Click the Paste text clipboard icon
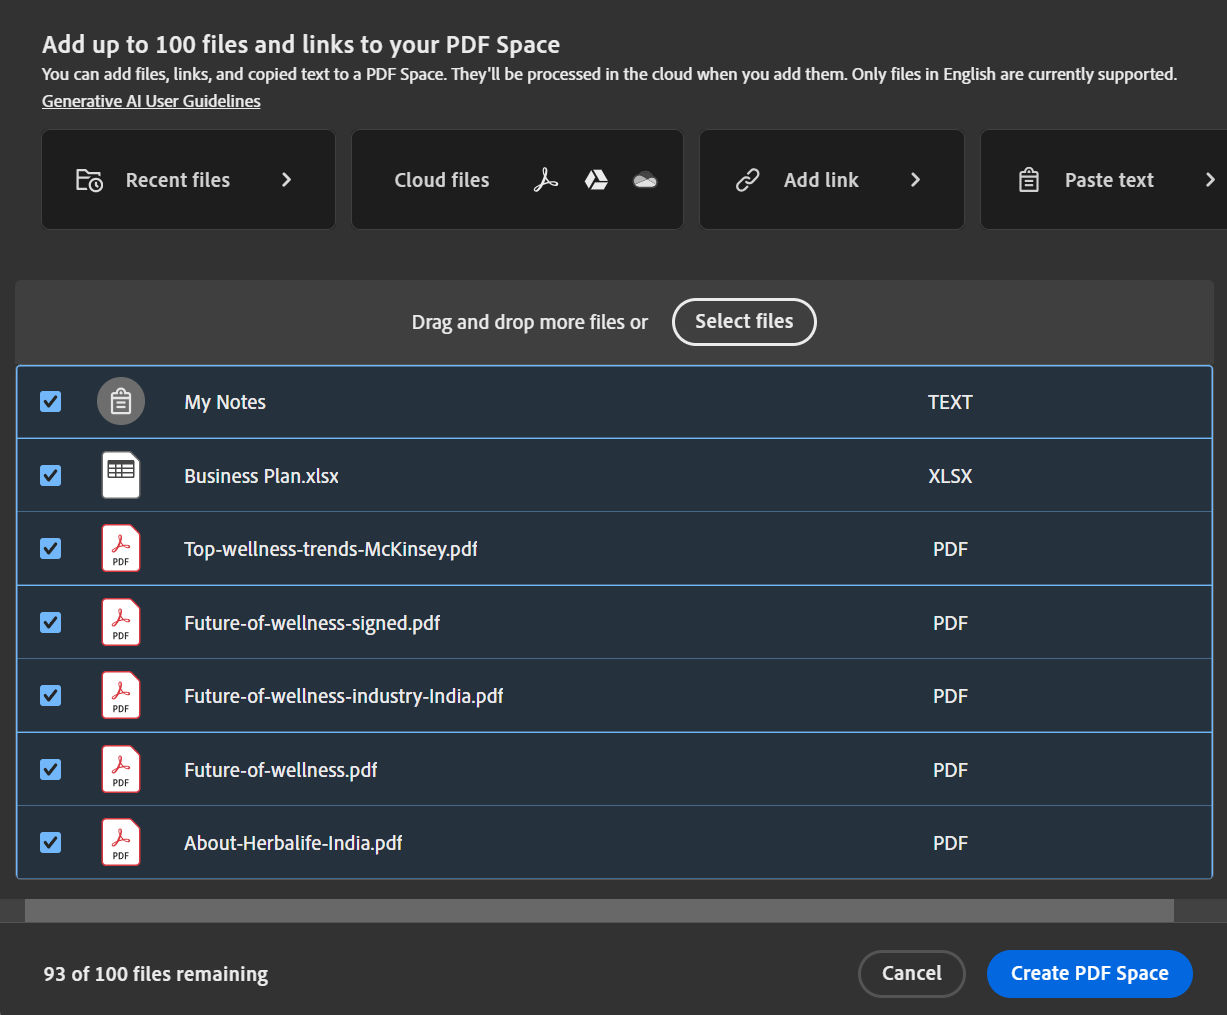The height and width of the screenshot is (1015, 1227). [x=1029, y=180]
